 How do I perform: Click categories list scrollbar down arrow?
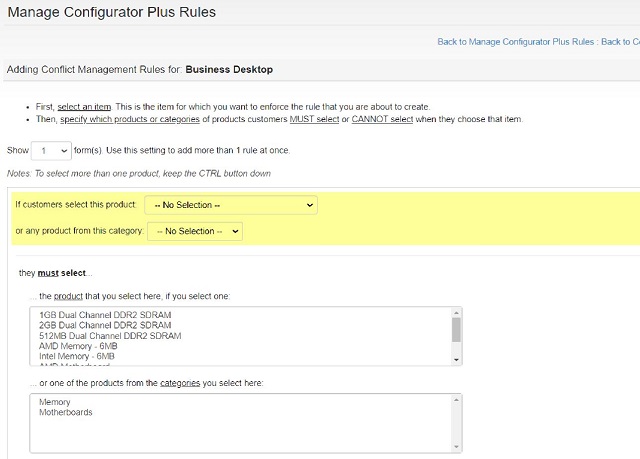(x=456, y=447)
